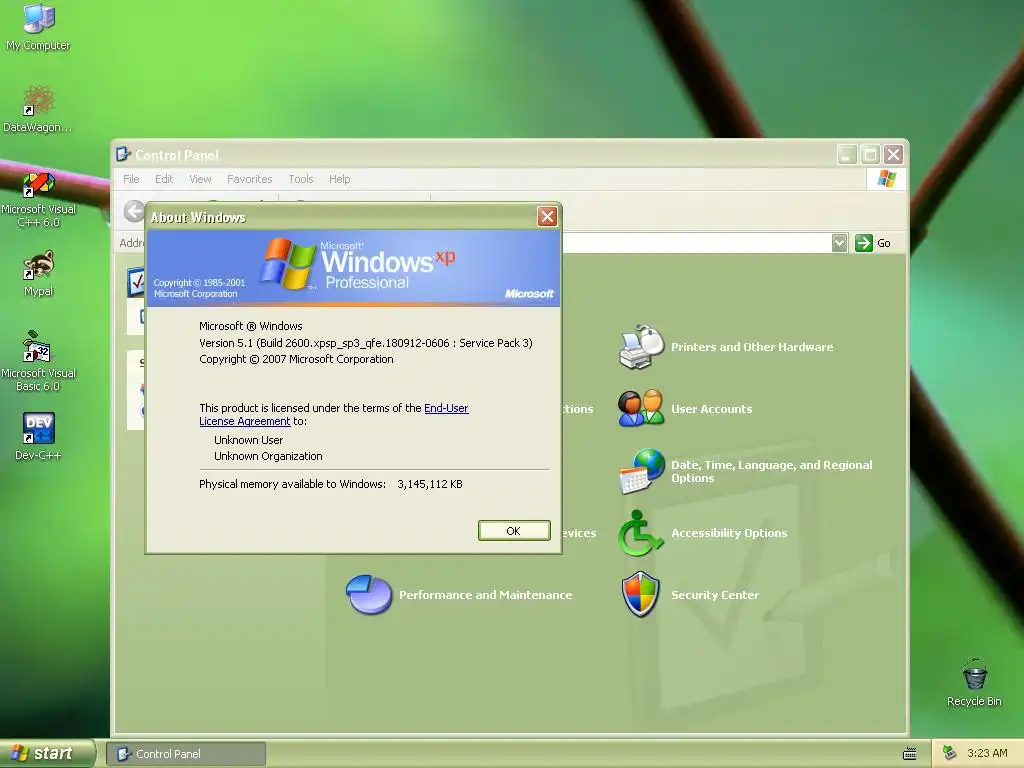Screen dimensions: 1024x768
Task: Click the system tray icon beside the clock
Action: [x=950, y=753]
